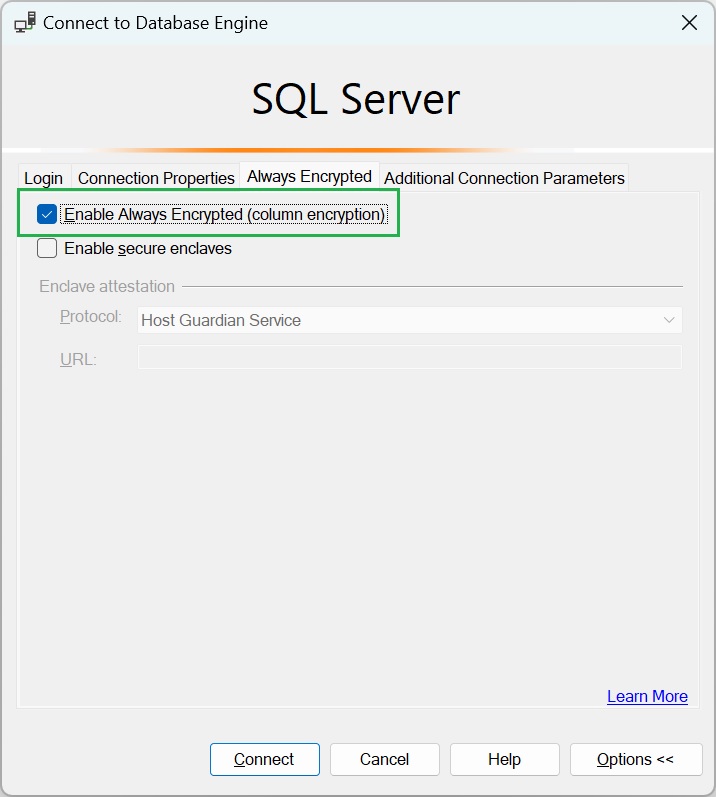Tick the Enable secure enclaves checkbox

tap(47, 248)
